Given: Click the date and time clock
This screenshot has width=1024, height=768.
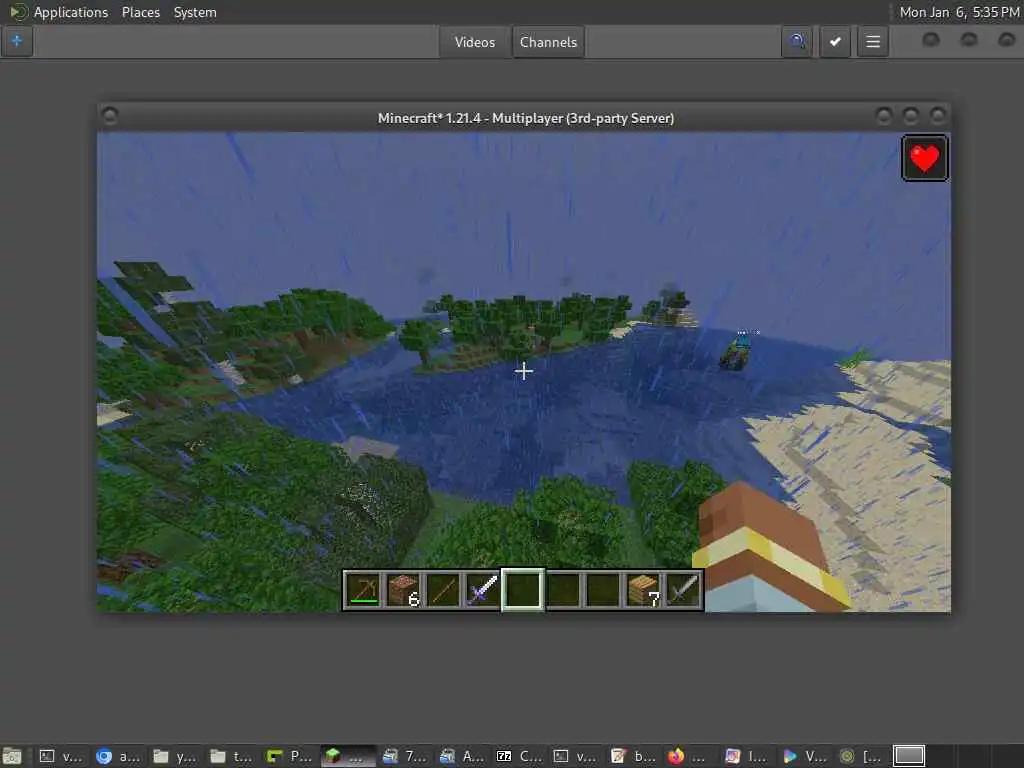Looking at the screenshot, I should pos(959,12).
